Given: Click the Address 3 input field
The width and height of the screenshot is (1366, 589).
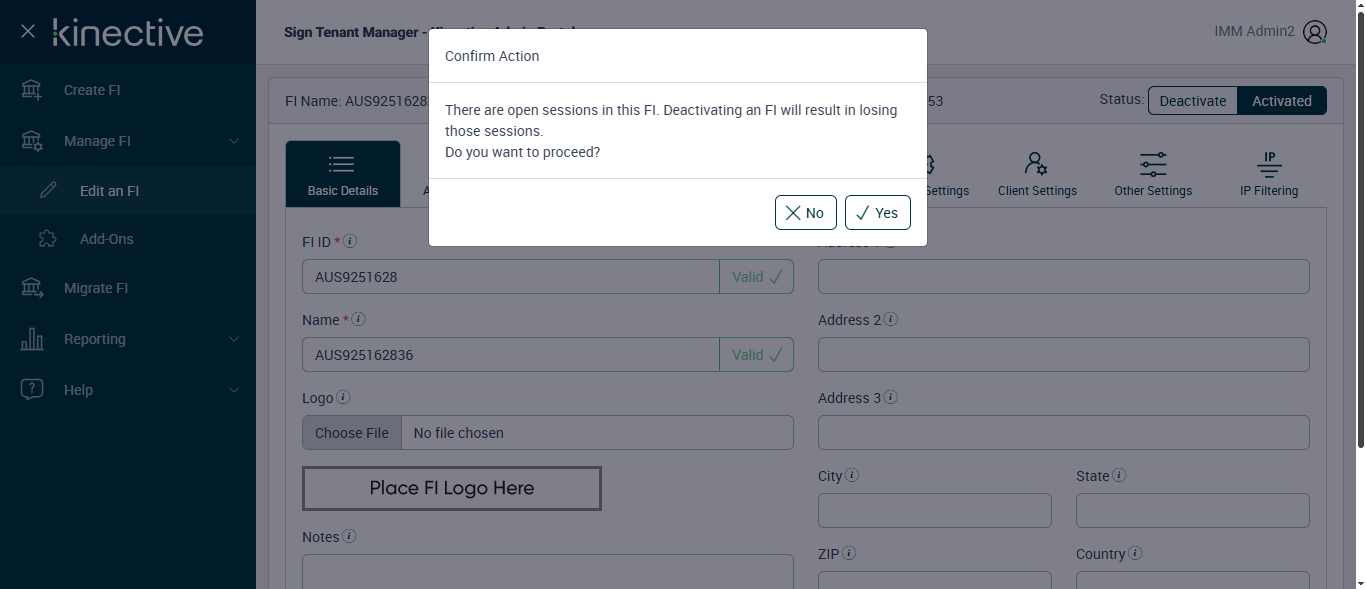Looking at the screenshot, I should [1063, 433].
